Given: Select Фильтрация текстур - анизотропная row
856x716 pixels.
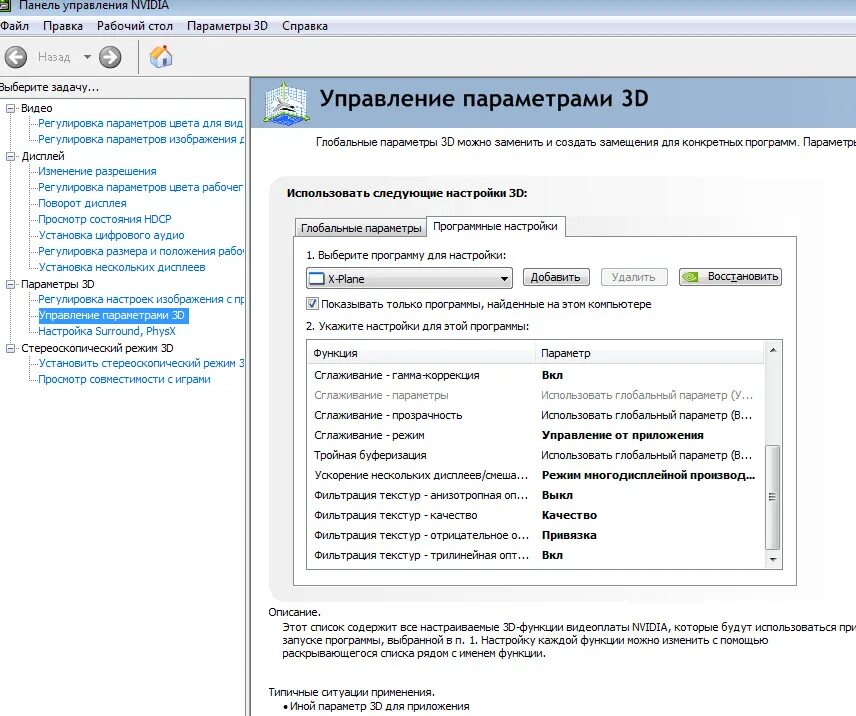Looking at the screenshot, I should click(536, 495).
